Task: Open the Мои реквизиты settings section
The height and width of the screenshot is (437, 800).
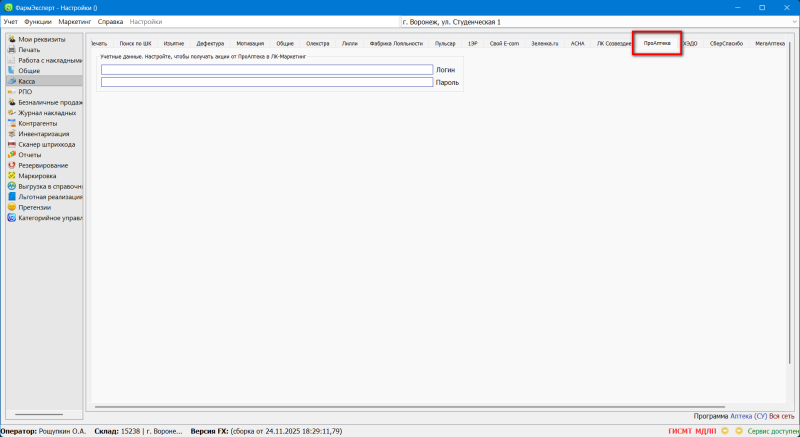Action: pyautogui.click(x=40, y=39)
